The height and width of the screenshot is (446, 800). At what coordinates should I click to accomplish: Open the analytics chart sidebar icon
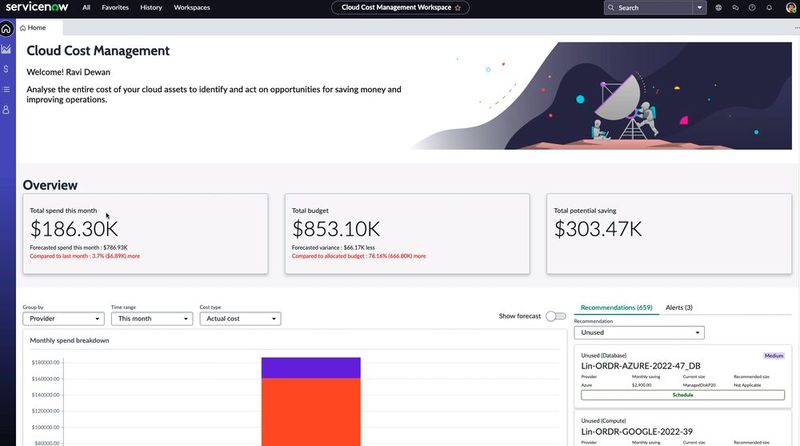click(6, 49)
